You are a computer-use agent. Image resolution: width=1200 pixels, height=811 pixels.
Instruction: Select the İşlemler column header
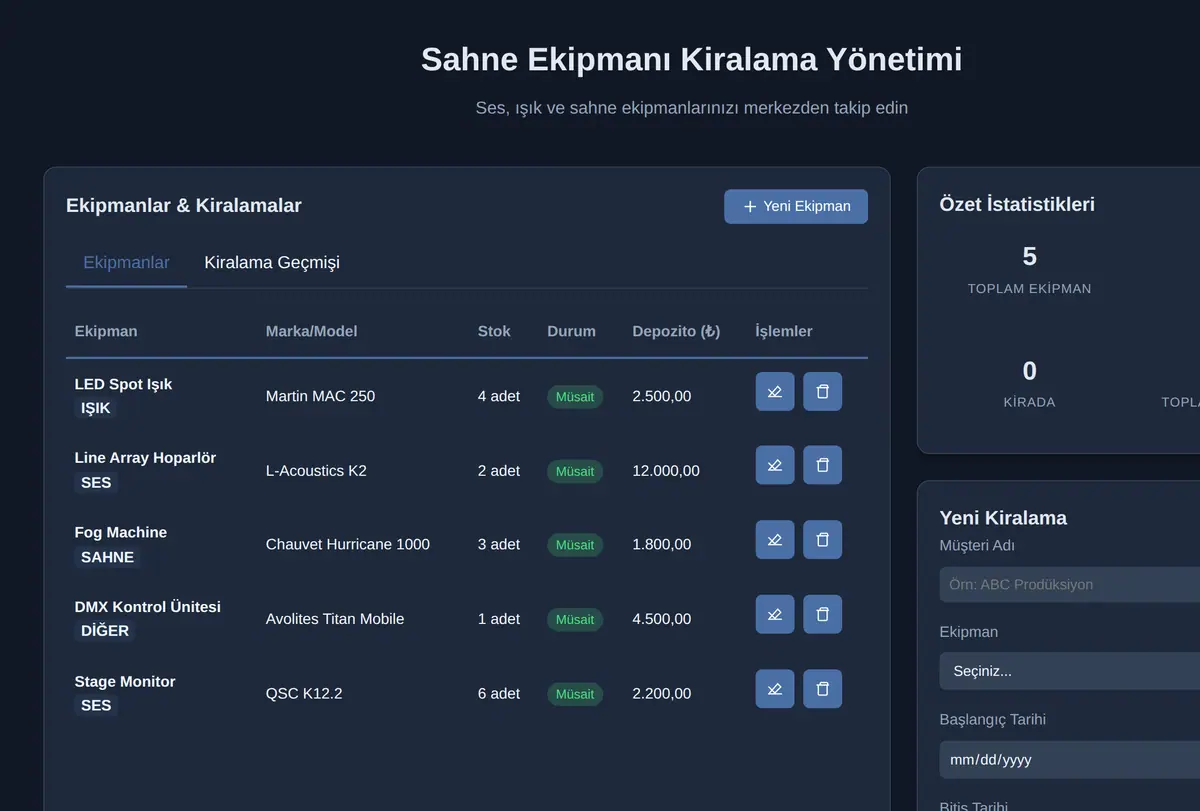coord(784,331)
